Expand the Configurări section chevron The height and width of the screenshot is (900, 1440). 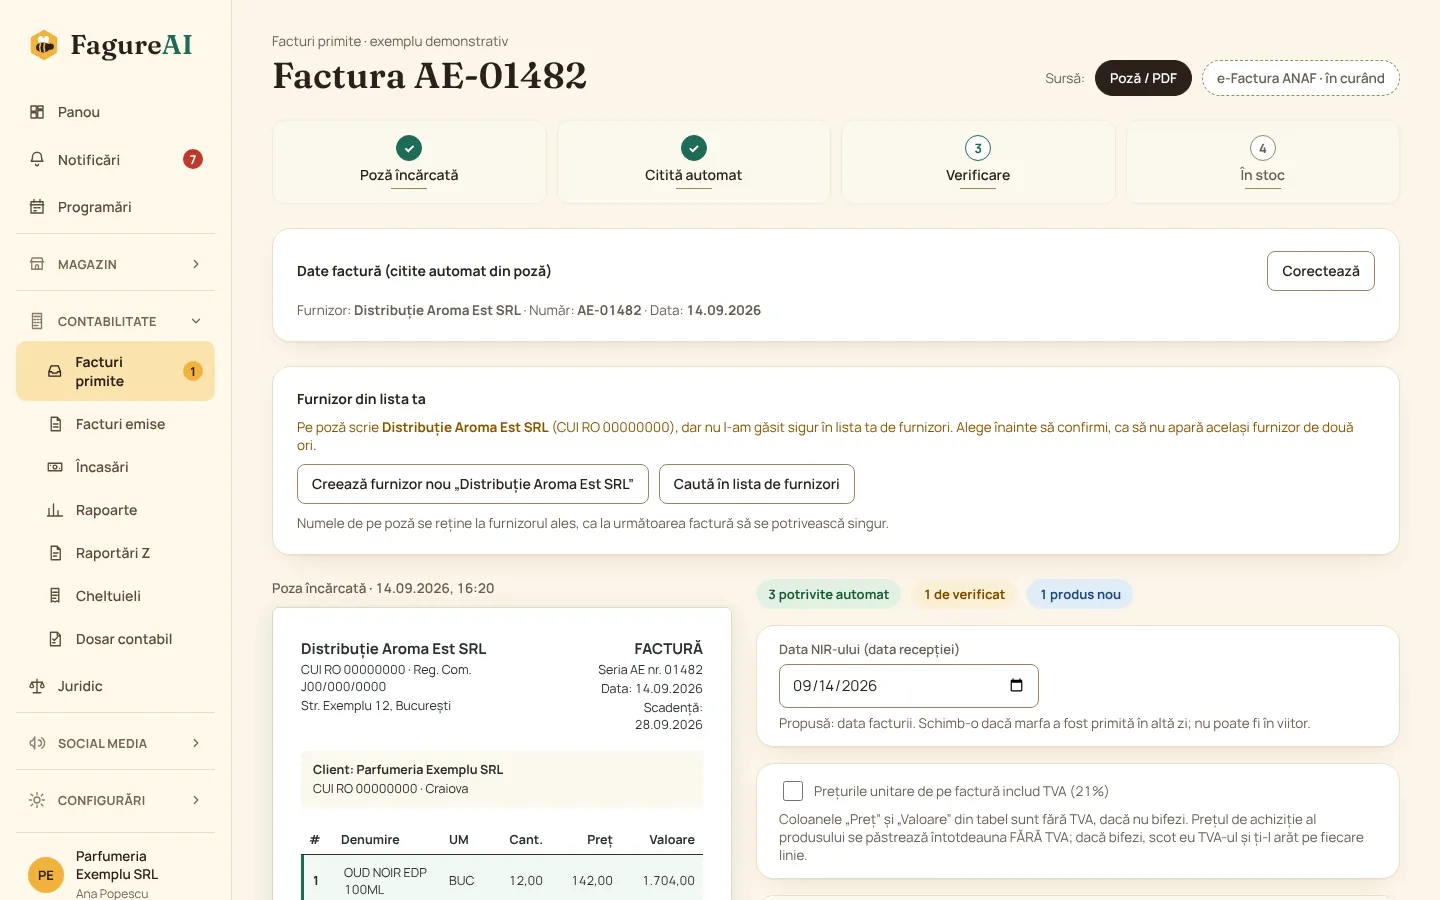pyautogui.click(x=196, y=800)
